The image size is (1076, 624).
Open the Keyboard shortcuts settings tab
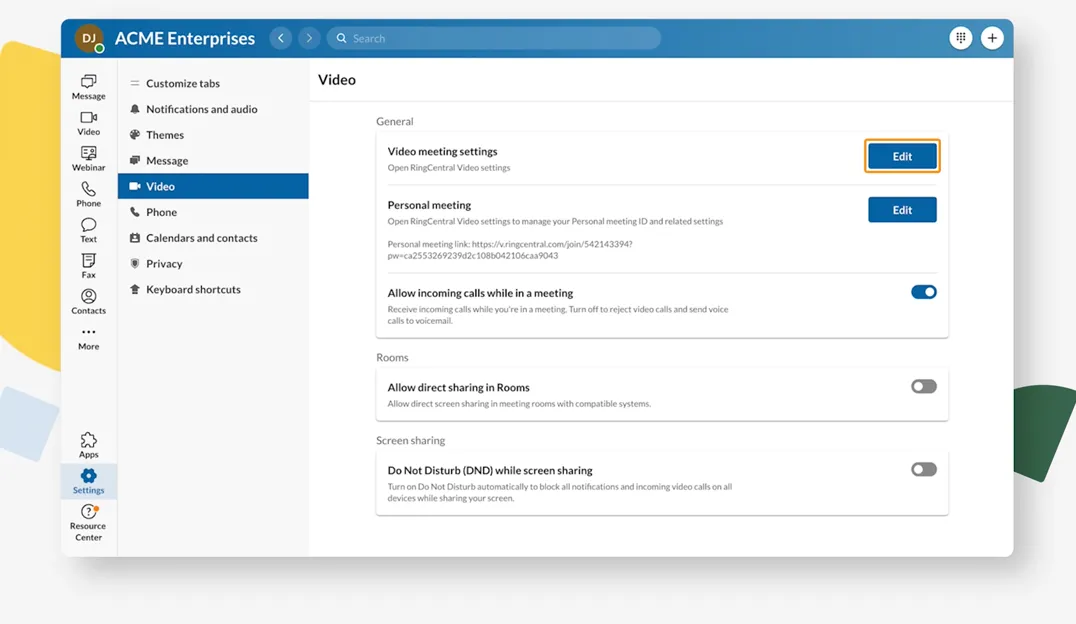tap(193, 289)
